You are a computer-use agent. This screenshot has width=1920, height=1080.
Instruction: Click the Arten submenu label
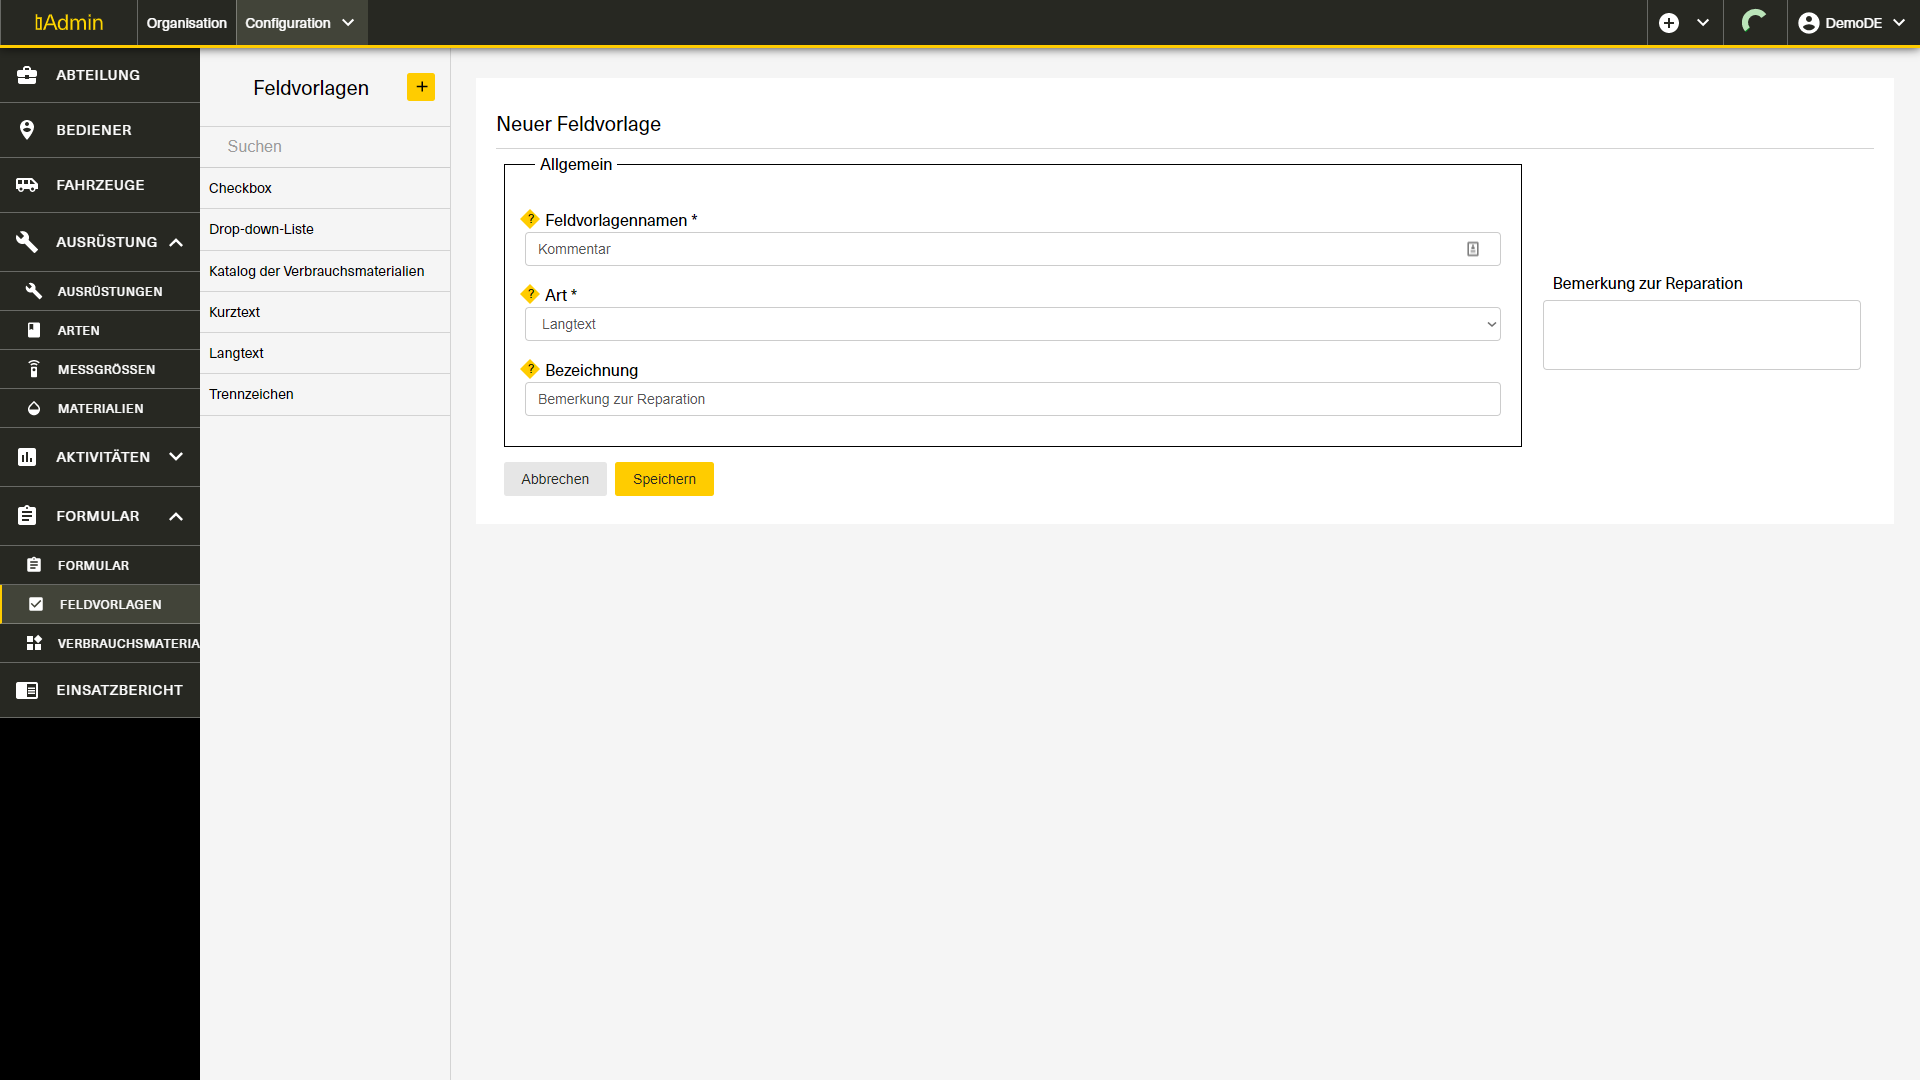[x=78, y=330]
